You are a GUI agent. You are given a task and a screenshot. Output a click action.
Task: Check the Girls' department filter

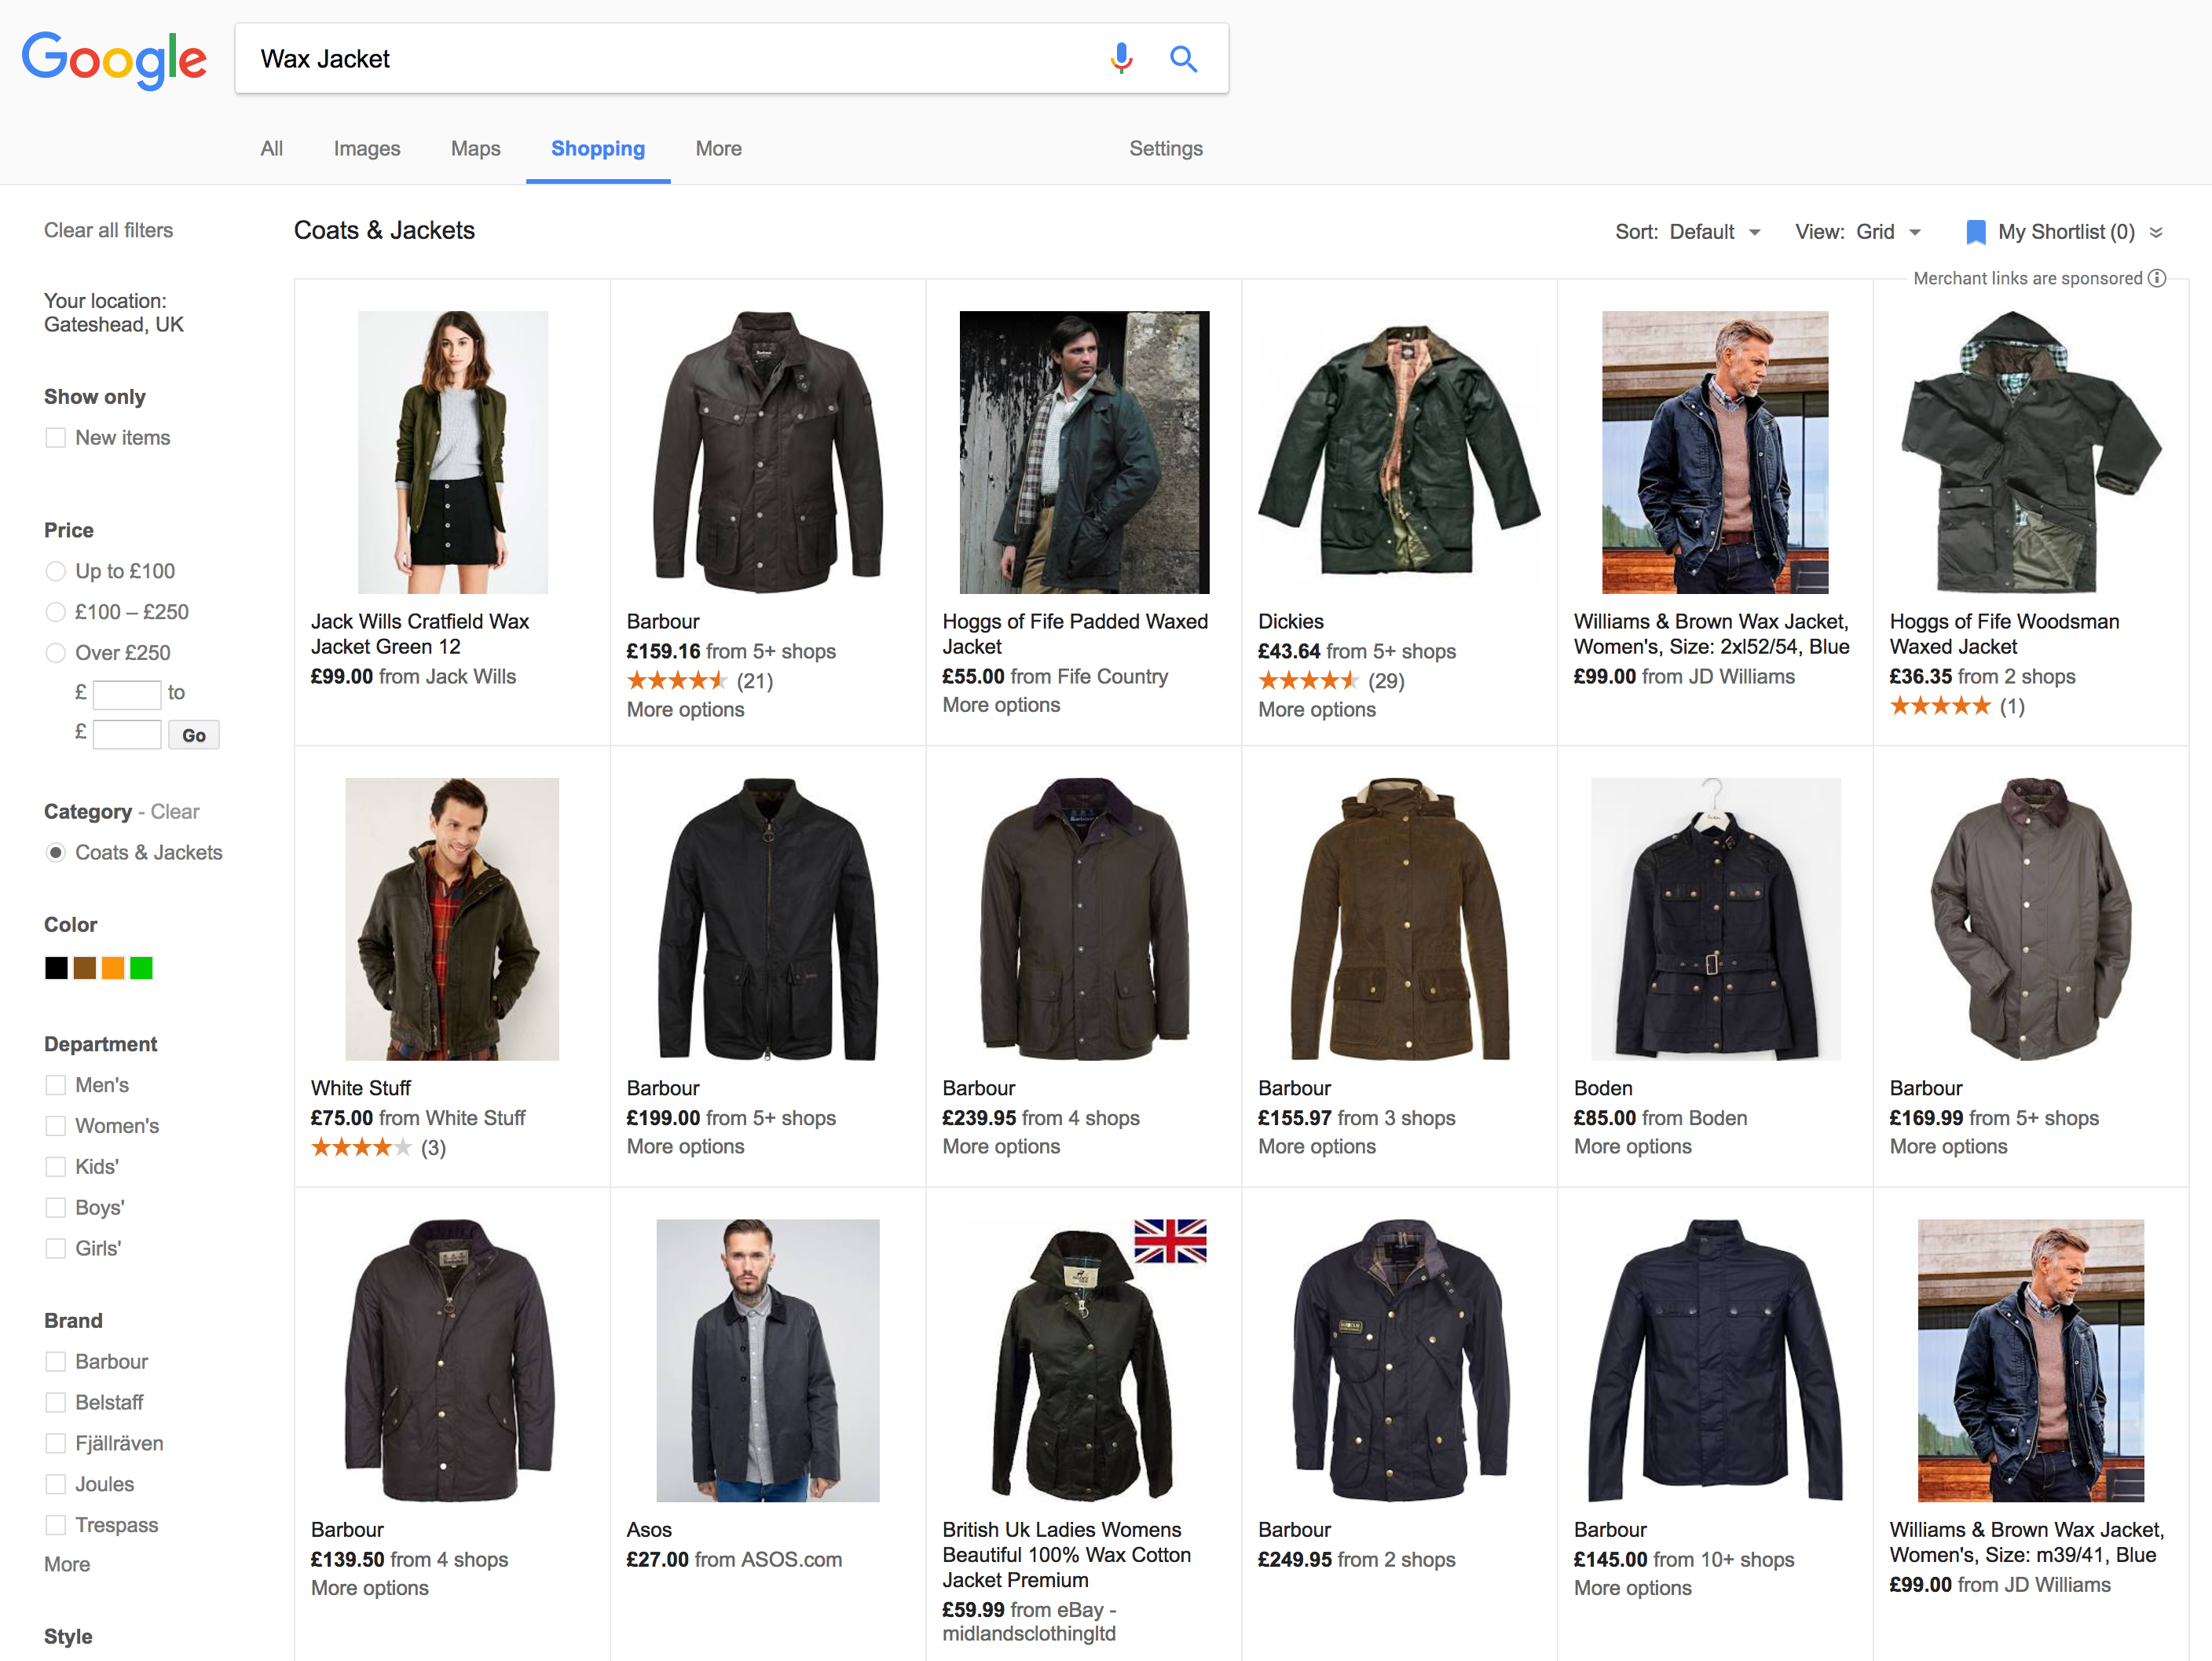pyautogui.click(x=56, y=1249)
